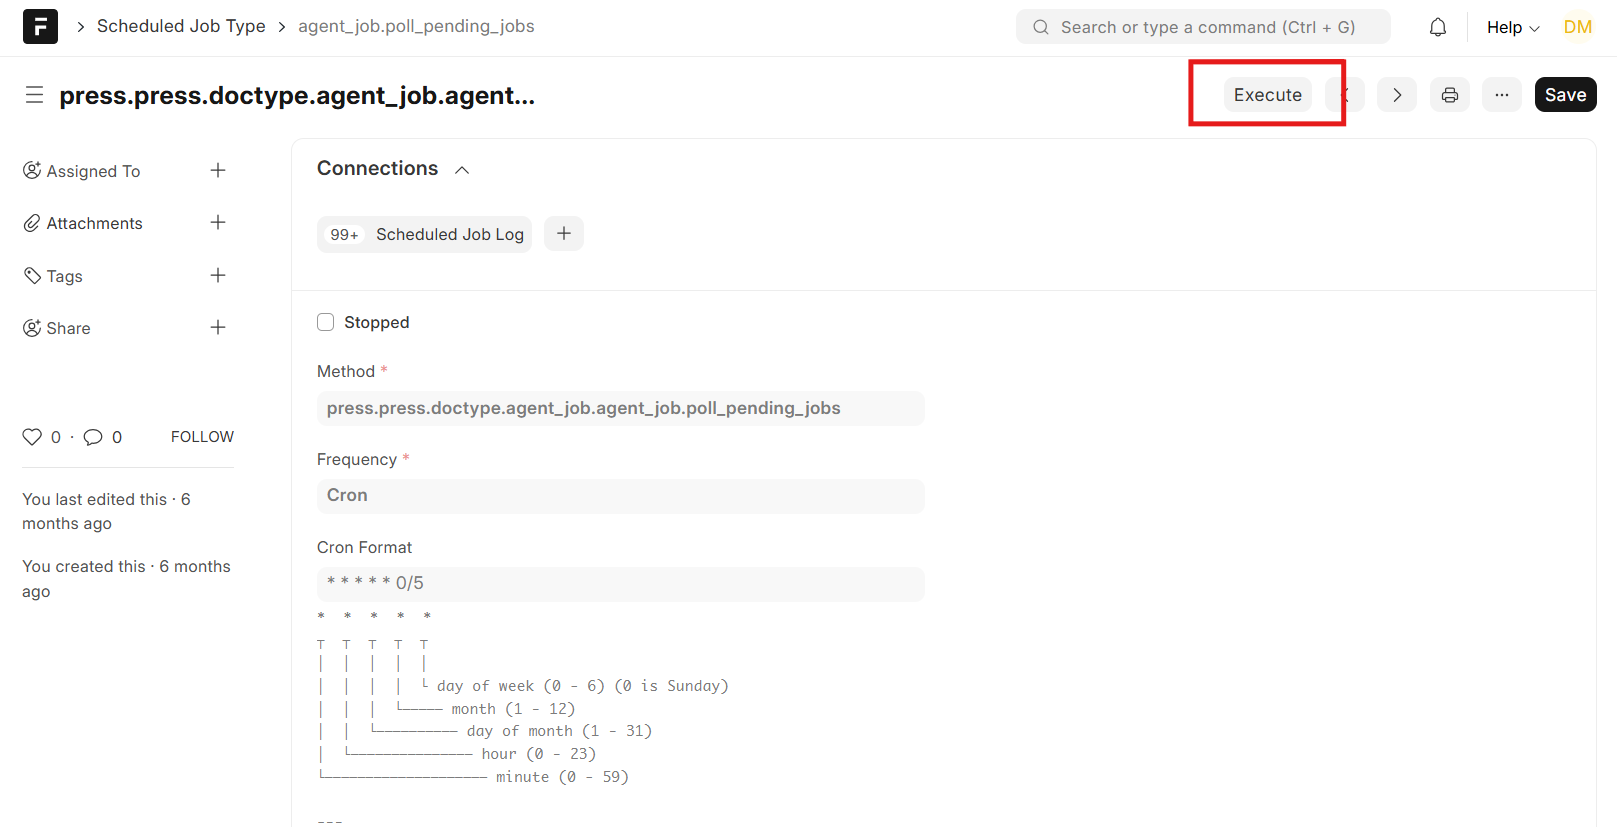Screen dimensions: 1617x827
Task: Like this document with heart icon
Action: pos(32,437)
